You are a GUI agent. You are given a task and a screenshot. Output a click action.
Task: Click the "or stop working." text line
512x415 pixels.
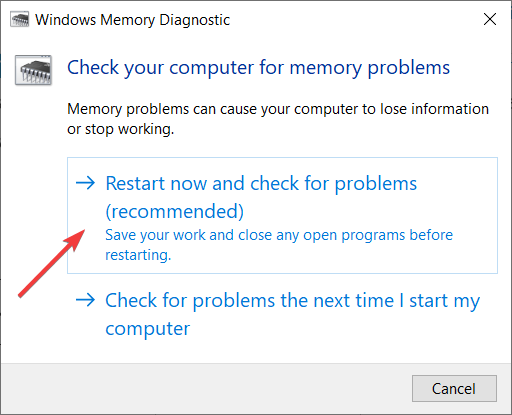pyautogui.click(x=121, y=129)
